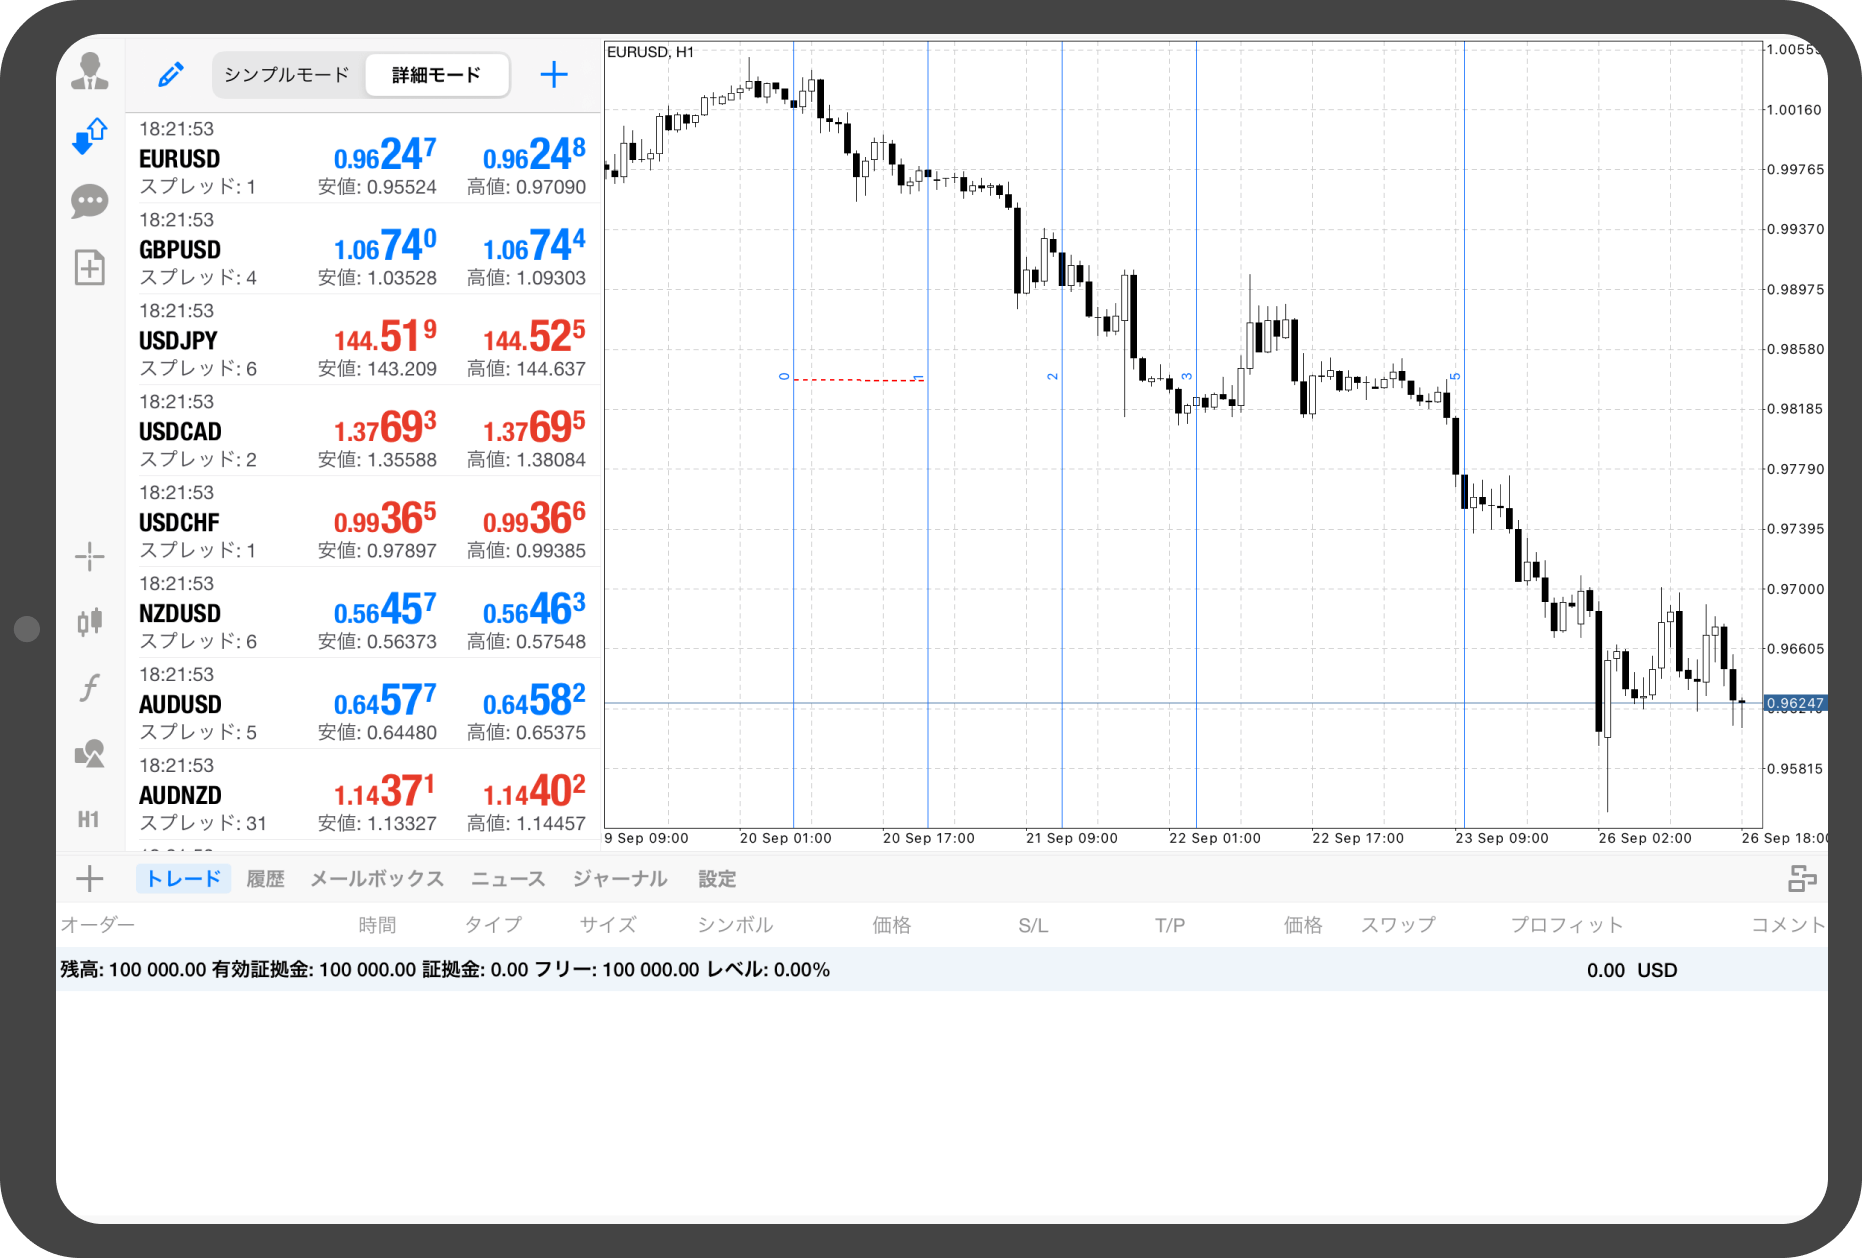Open the H1 timeframe selector

89,820
